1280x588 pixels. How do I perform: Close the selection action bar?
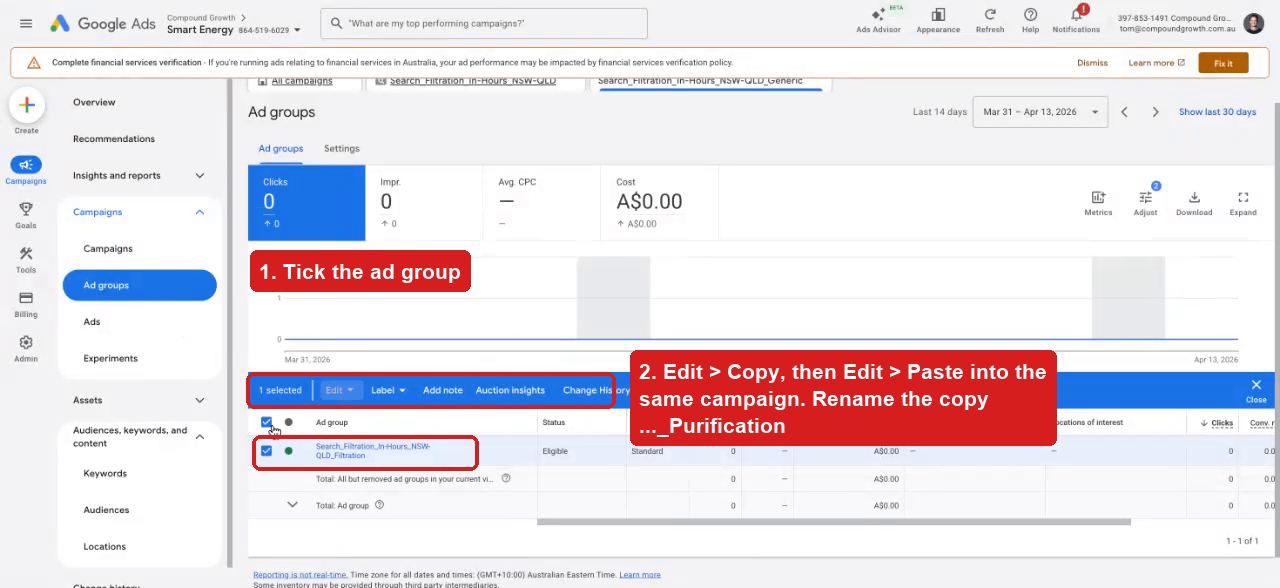[x=1256, y=390]
